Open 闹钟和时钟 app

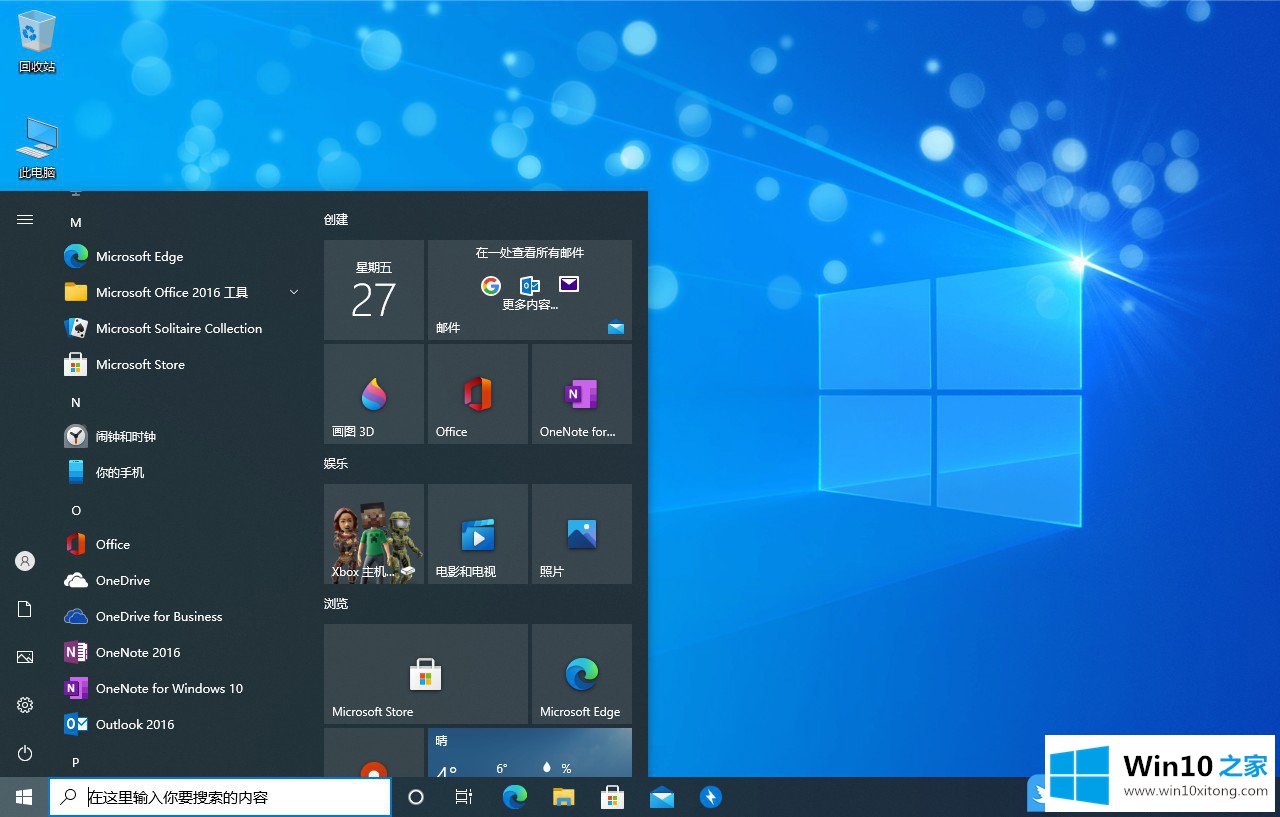182,437
